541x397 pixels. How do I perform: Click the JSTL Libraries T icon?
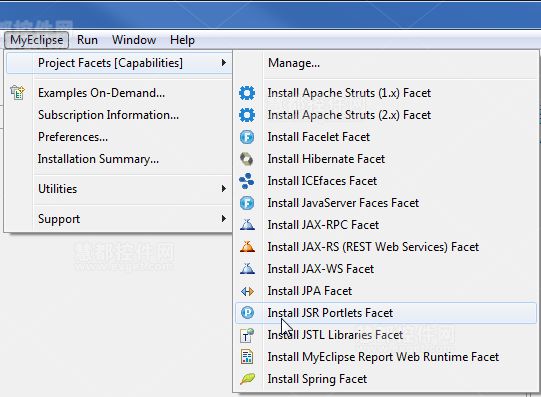247,335
